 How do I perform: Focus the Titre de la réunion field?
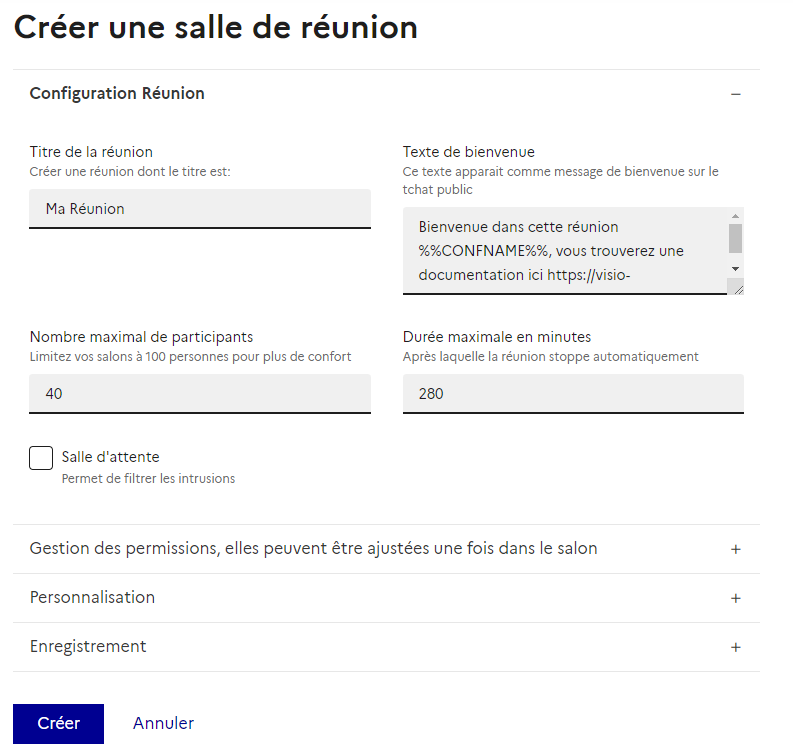pos(200,209)
